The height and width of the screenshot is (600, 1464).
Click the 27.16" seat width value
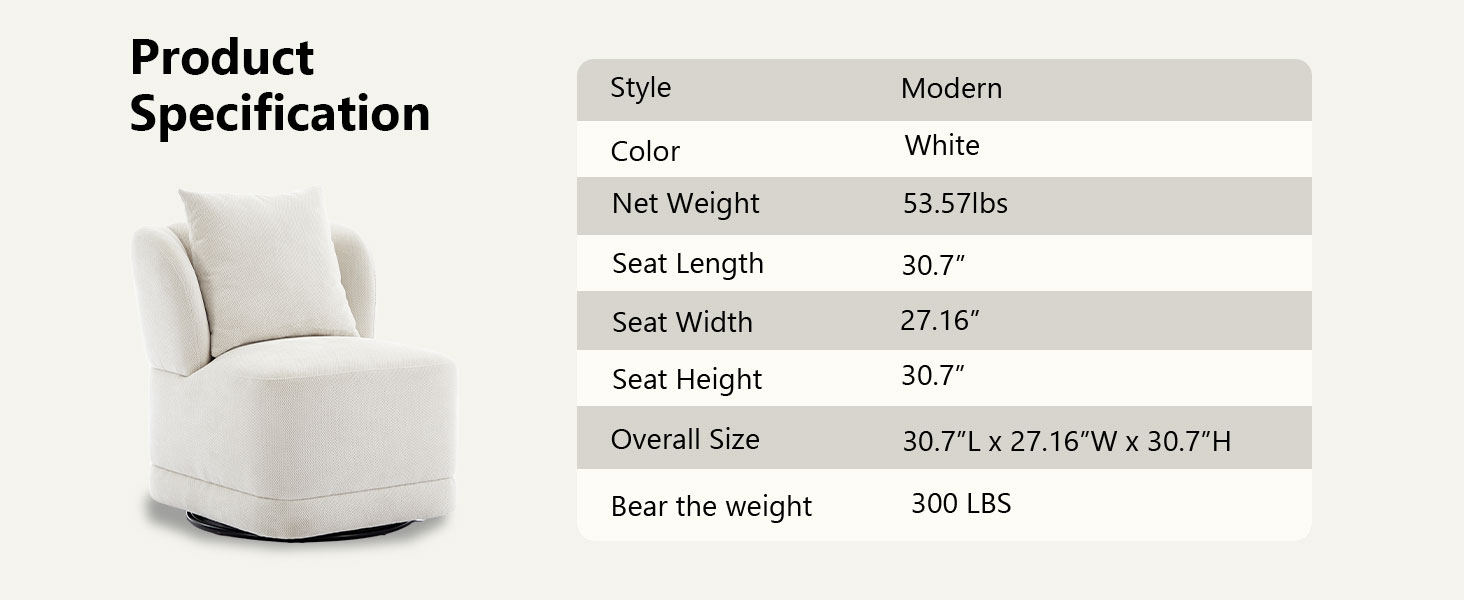(x=939, y=320)
